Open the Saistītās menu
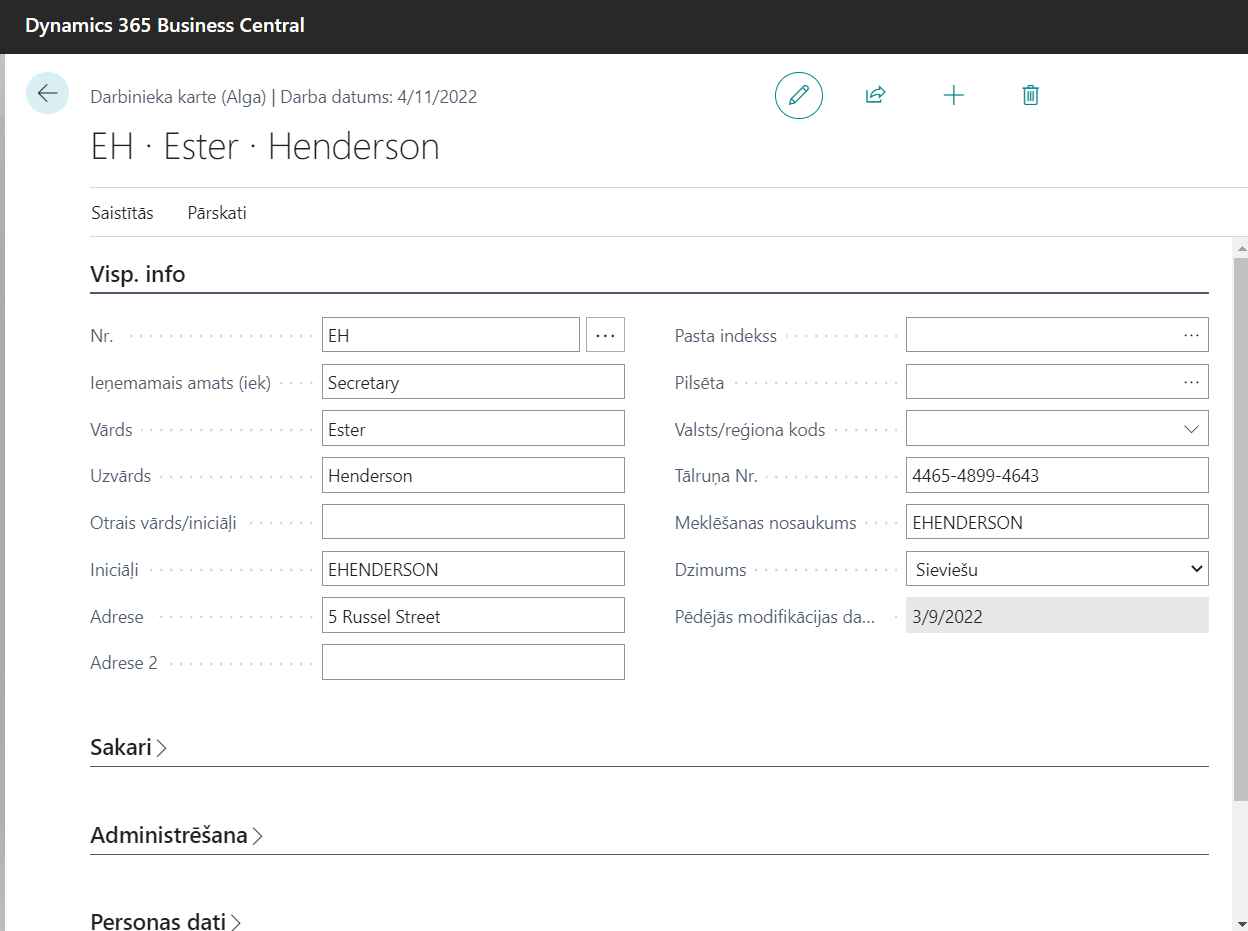The height and width of the screenshot is (931, 1248). click(x=122, y=213)
